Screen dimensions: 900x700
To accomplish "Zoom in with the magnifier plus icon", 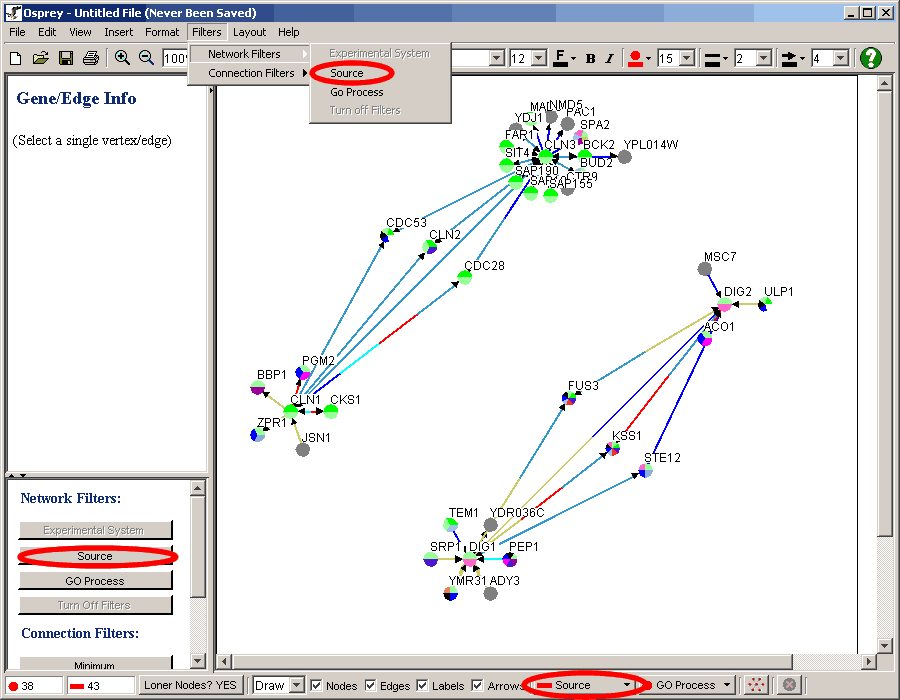I will point(122,58).
